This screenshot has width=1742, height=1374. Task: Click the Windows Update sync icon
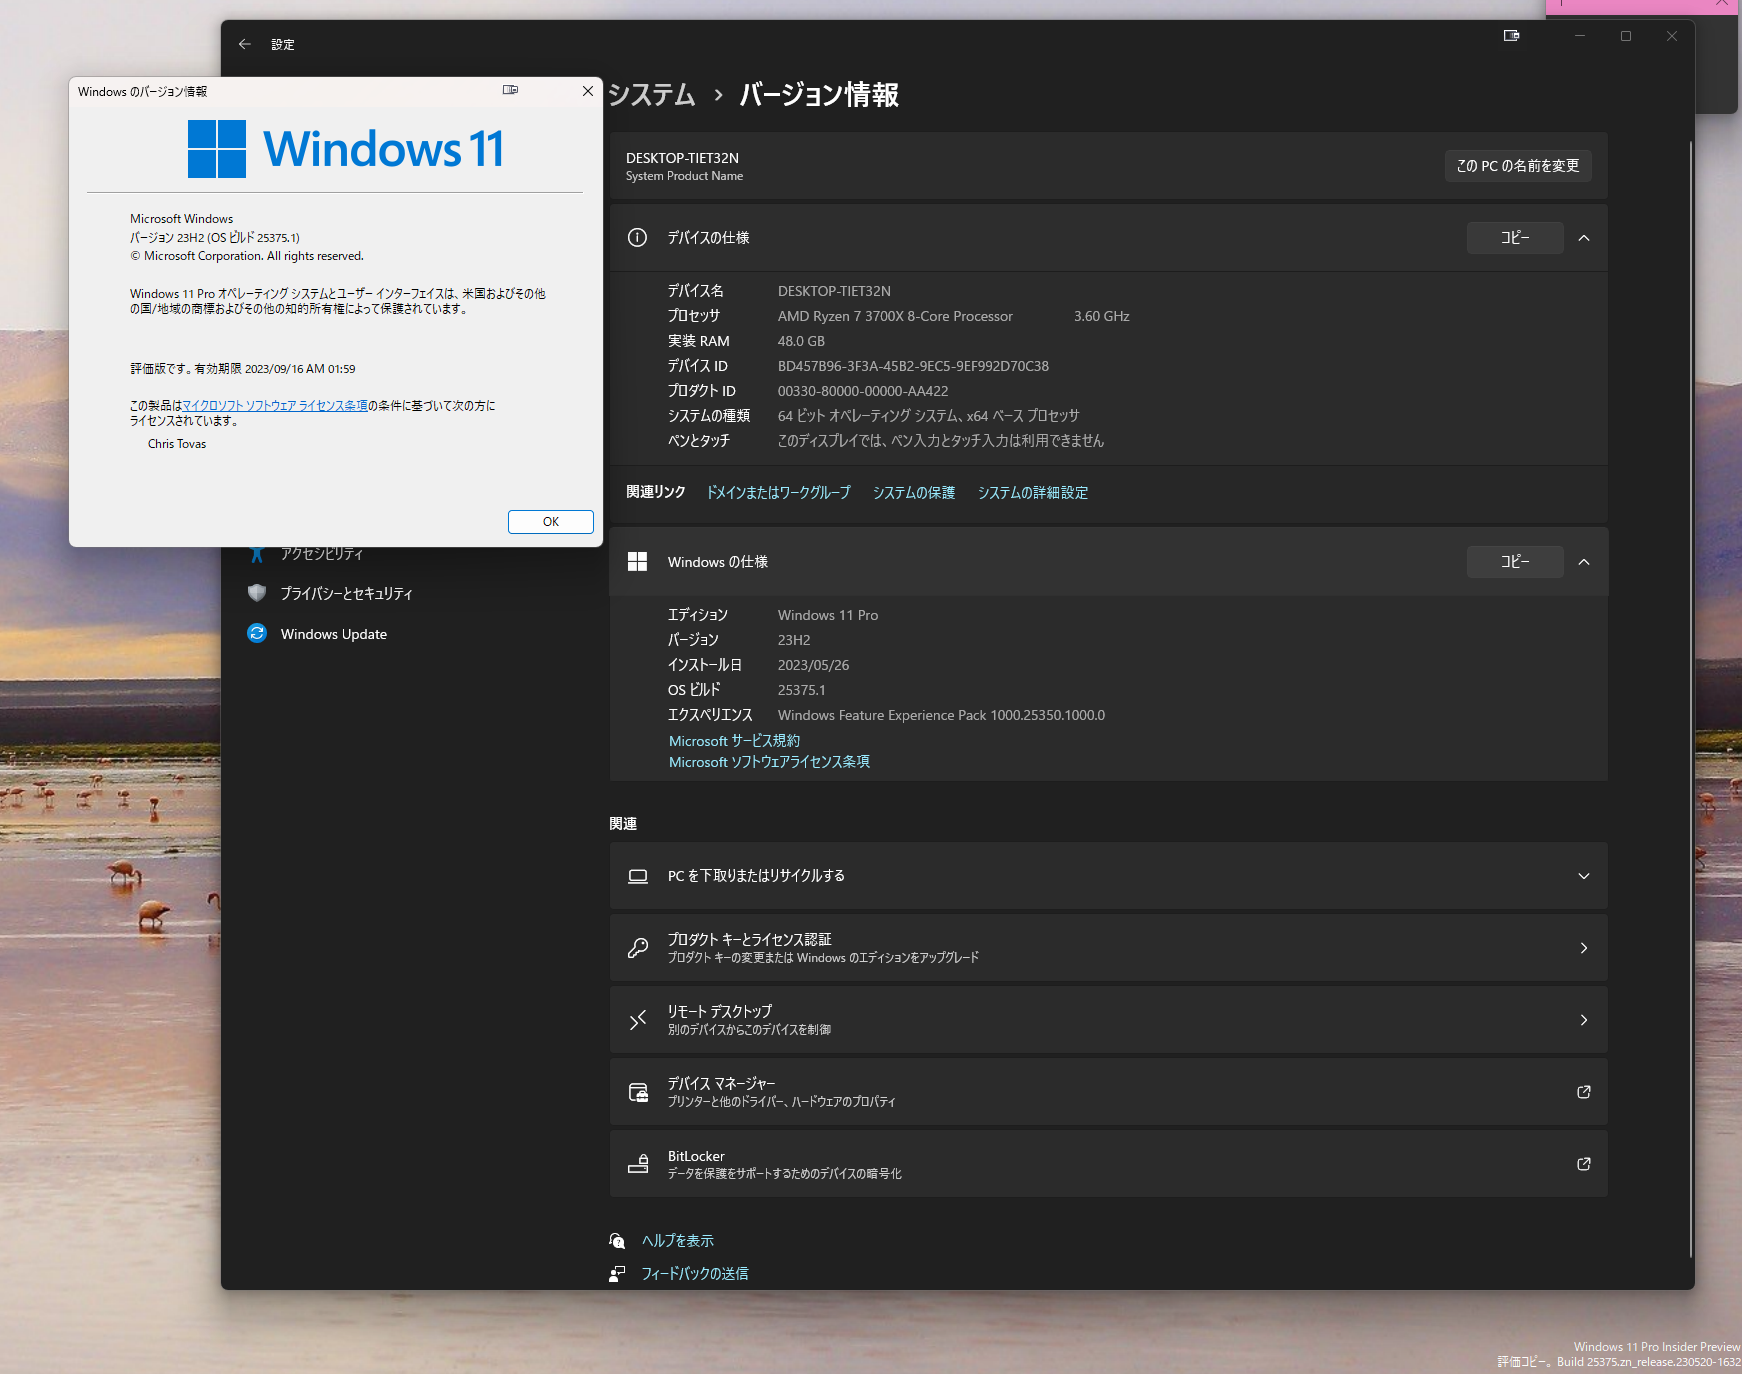click(x=257, y=634)
